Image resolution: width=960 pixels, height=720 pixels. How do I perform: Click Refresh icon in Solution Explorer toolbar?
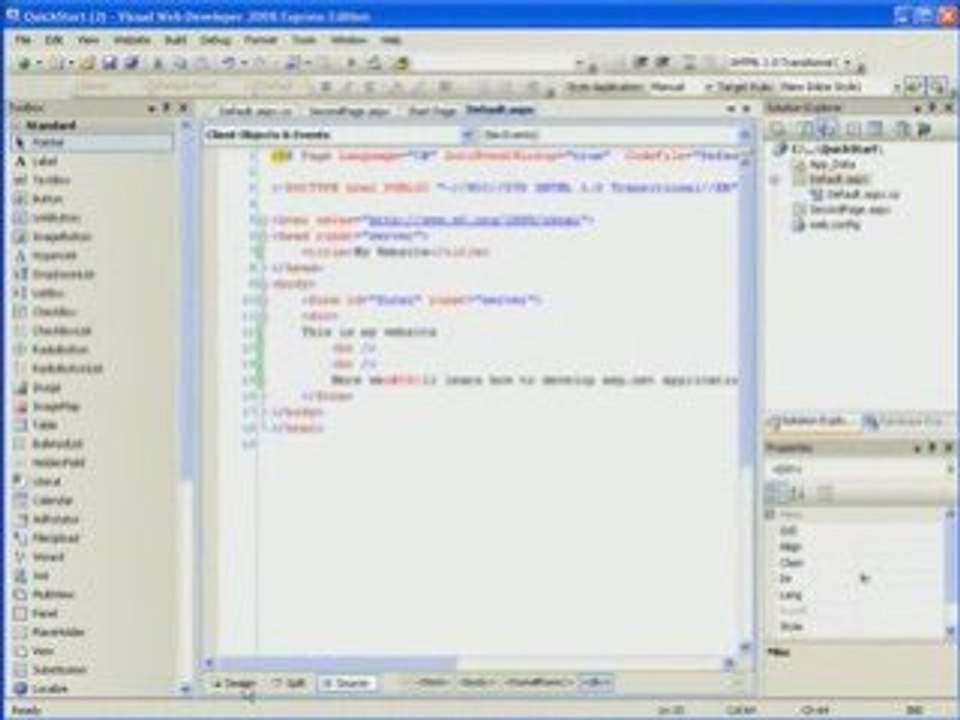(x=806, y=129)
